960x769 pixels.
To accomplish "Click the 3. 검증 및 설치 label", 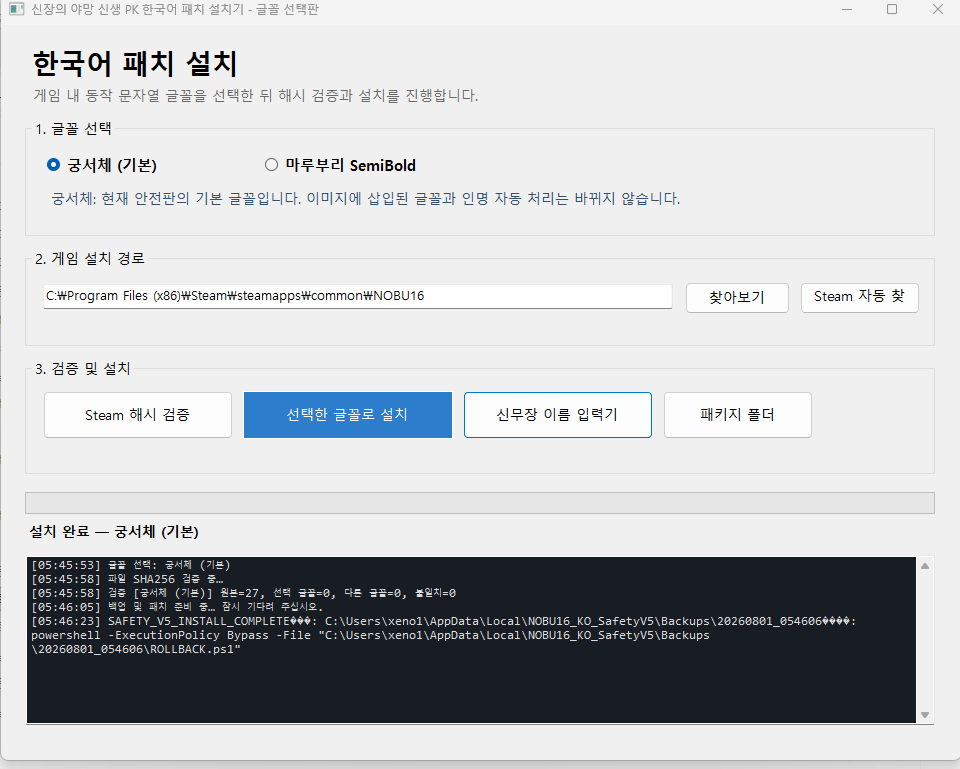I will click(83, 369).
